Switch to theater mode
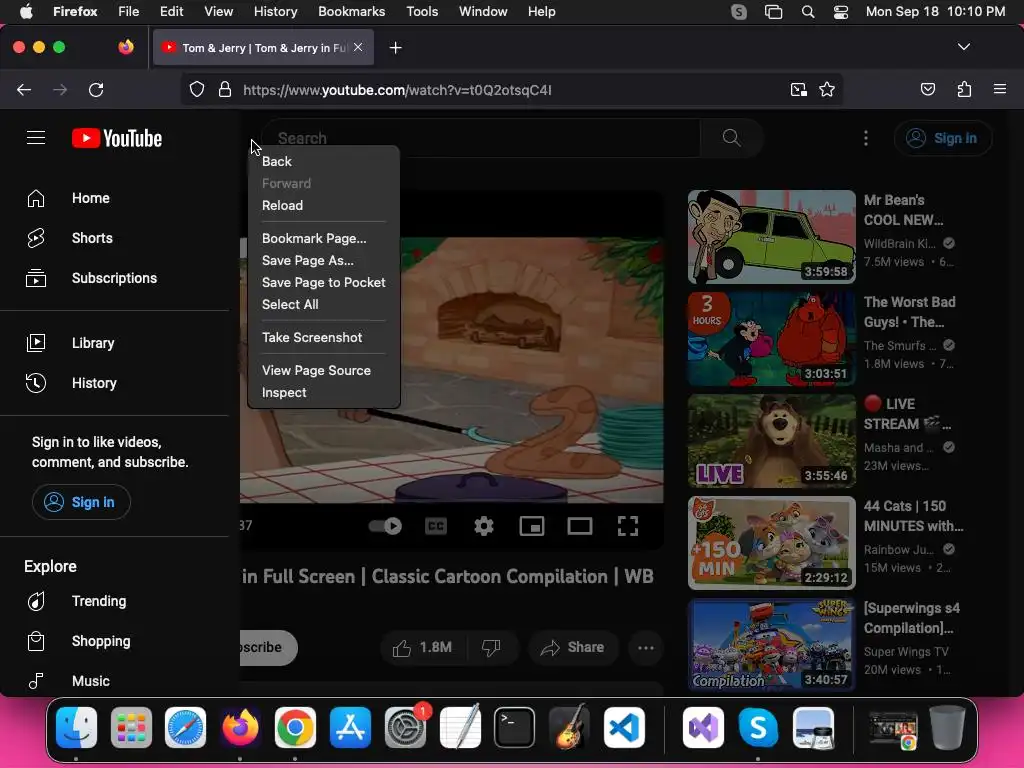Image resolution: width=1024 pixels, height=768 pixels. click(579, 526)
